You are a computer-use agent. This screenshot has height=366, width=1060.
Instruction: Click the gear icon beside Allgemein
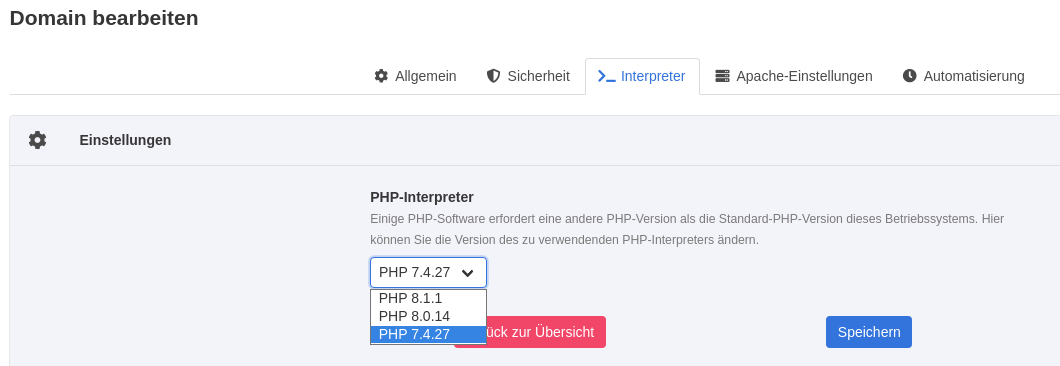tap(381, 76)
